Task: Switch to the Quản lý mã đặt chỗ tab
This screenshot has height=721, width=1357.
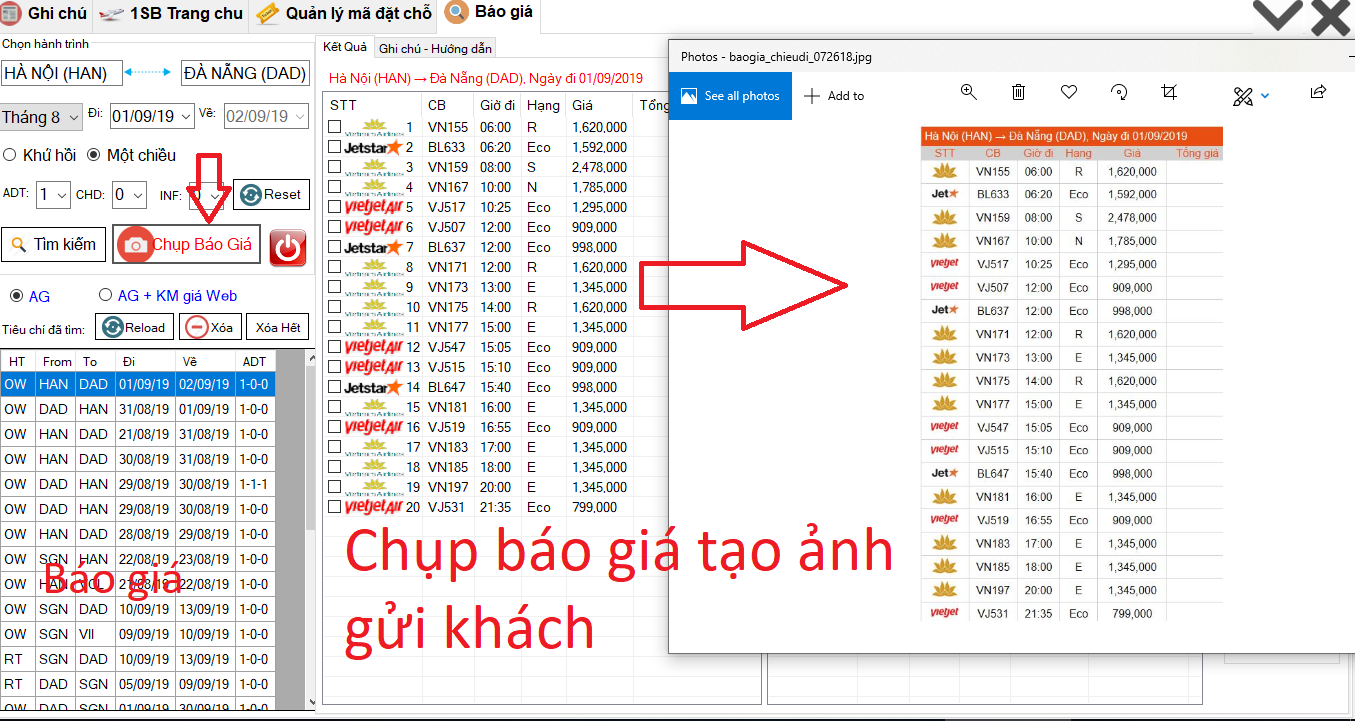Action: tap(345, 14)
